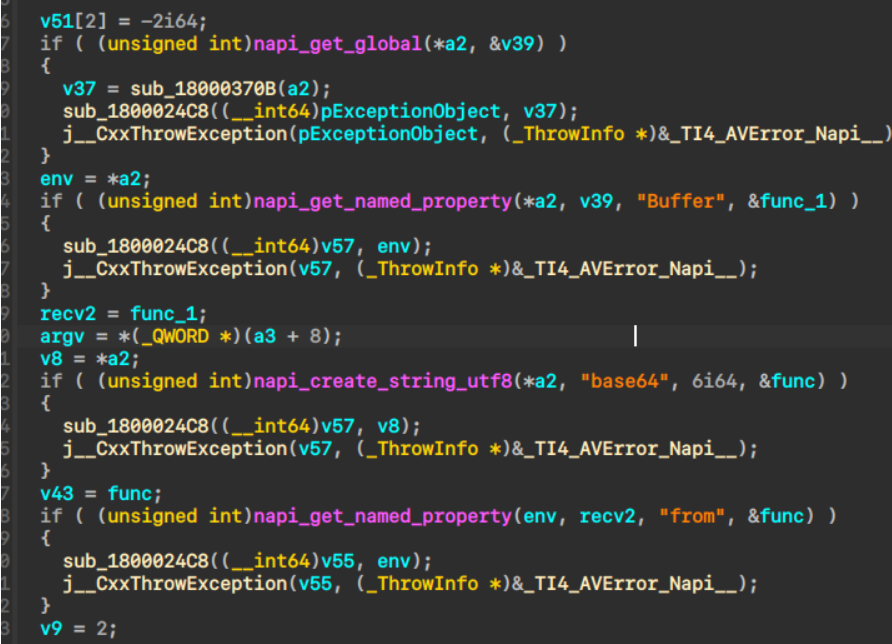
Task: Click the argv variable name
Action: [62, 336]
